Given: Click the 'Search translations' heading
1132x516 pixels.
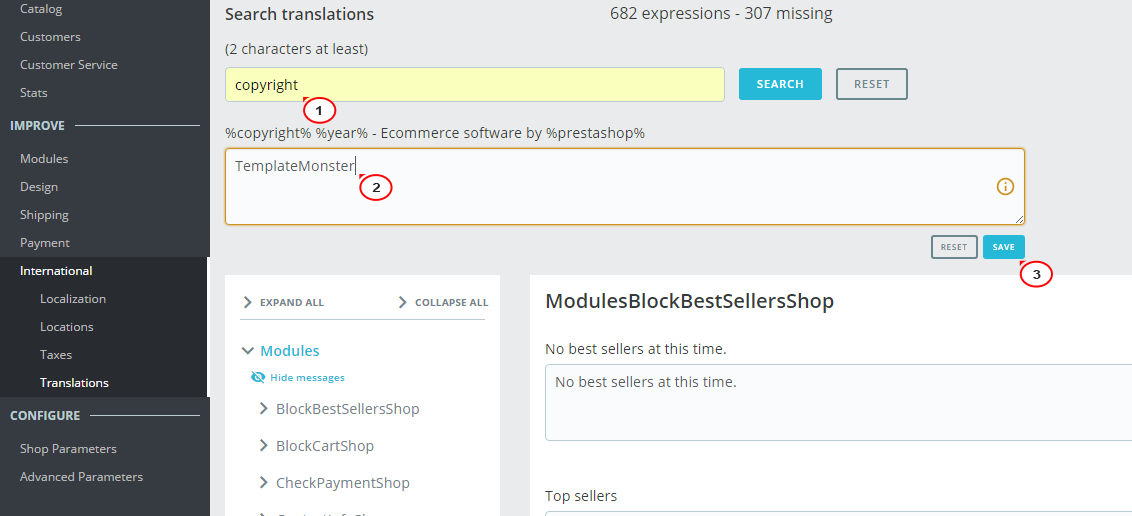Looking at the screenshot, I should tap(300, 14).
